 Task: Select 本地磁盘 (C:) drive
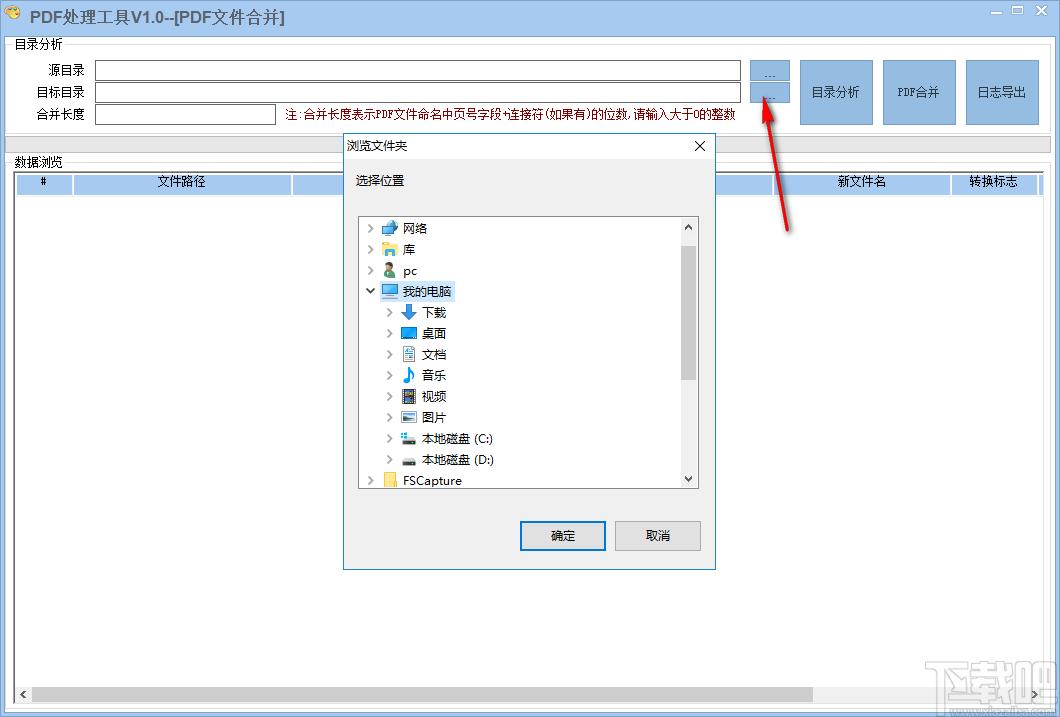click(x=457, y=439)
